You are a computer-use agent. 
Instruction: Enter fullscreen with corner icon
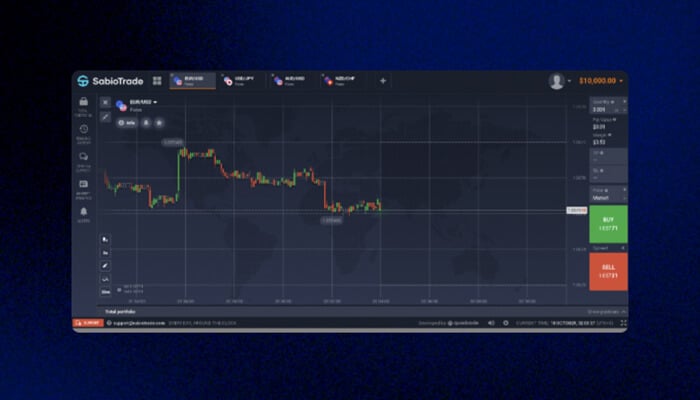pyautogui.click(x=623, y=323)
